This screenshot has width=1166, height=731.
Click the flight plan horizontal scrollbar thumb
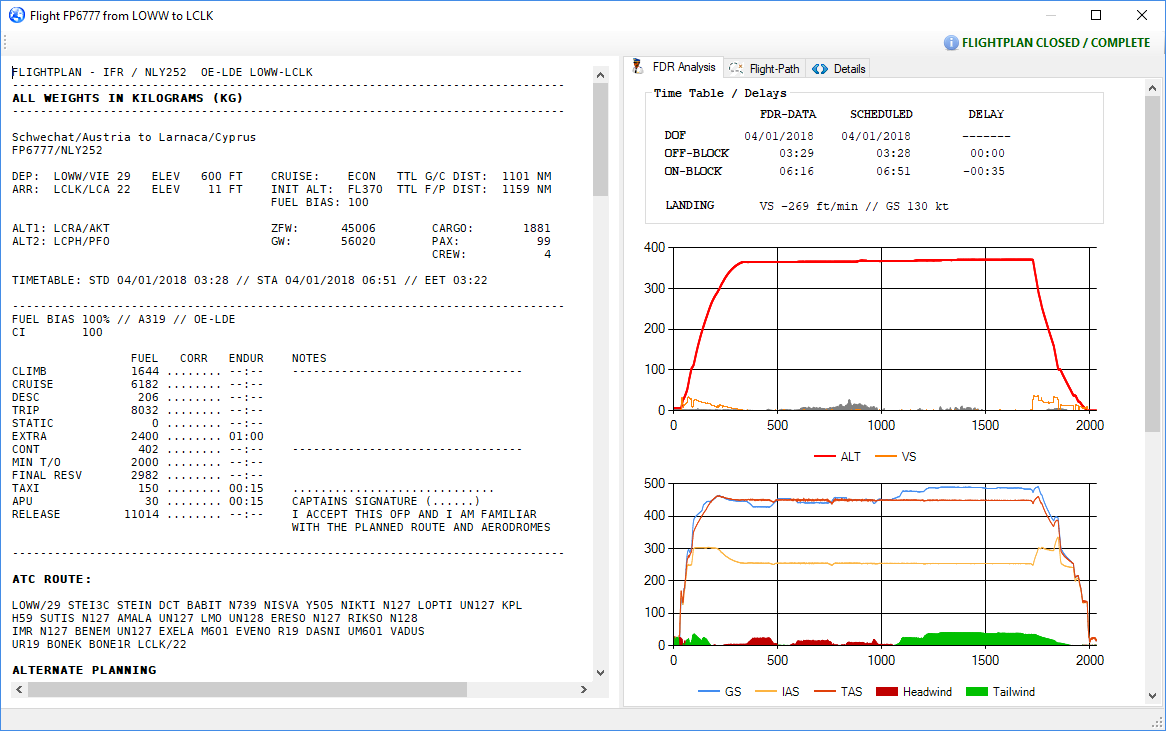click(248, 689)
